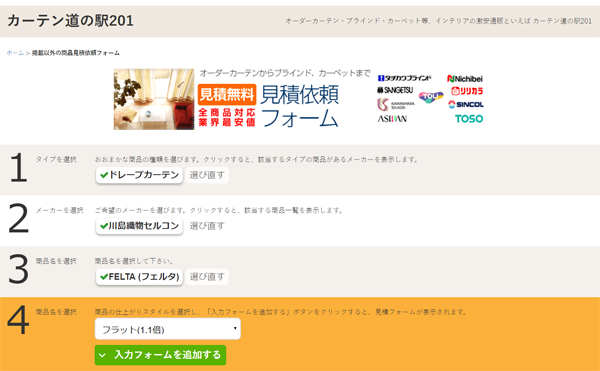Click the メーカーを選択 step label
This screenshot has width=600, height=371.
click(x=59, y=210)
